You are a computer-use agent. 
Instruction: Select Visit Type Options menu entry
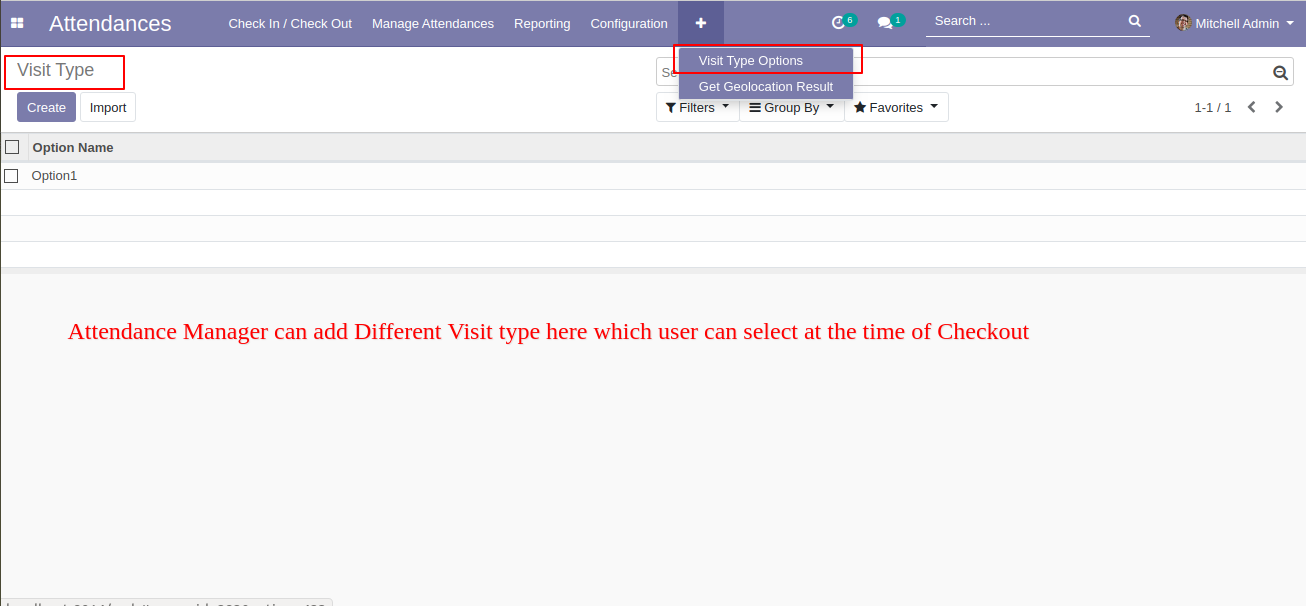(765, 61)
